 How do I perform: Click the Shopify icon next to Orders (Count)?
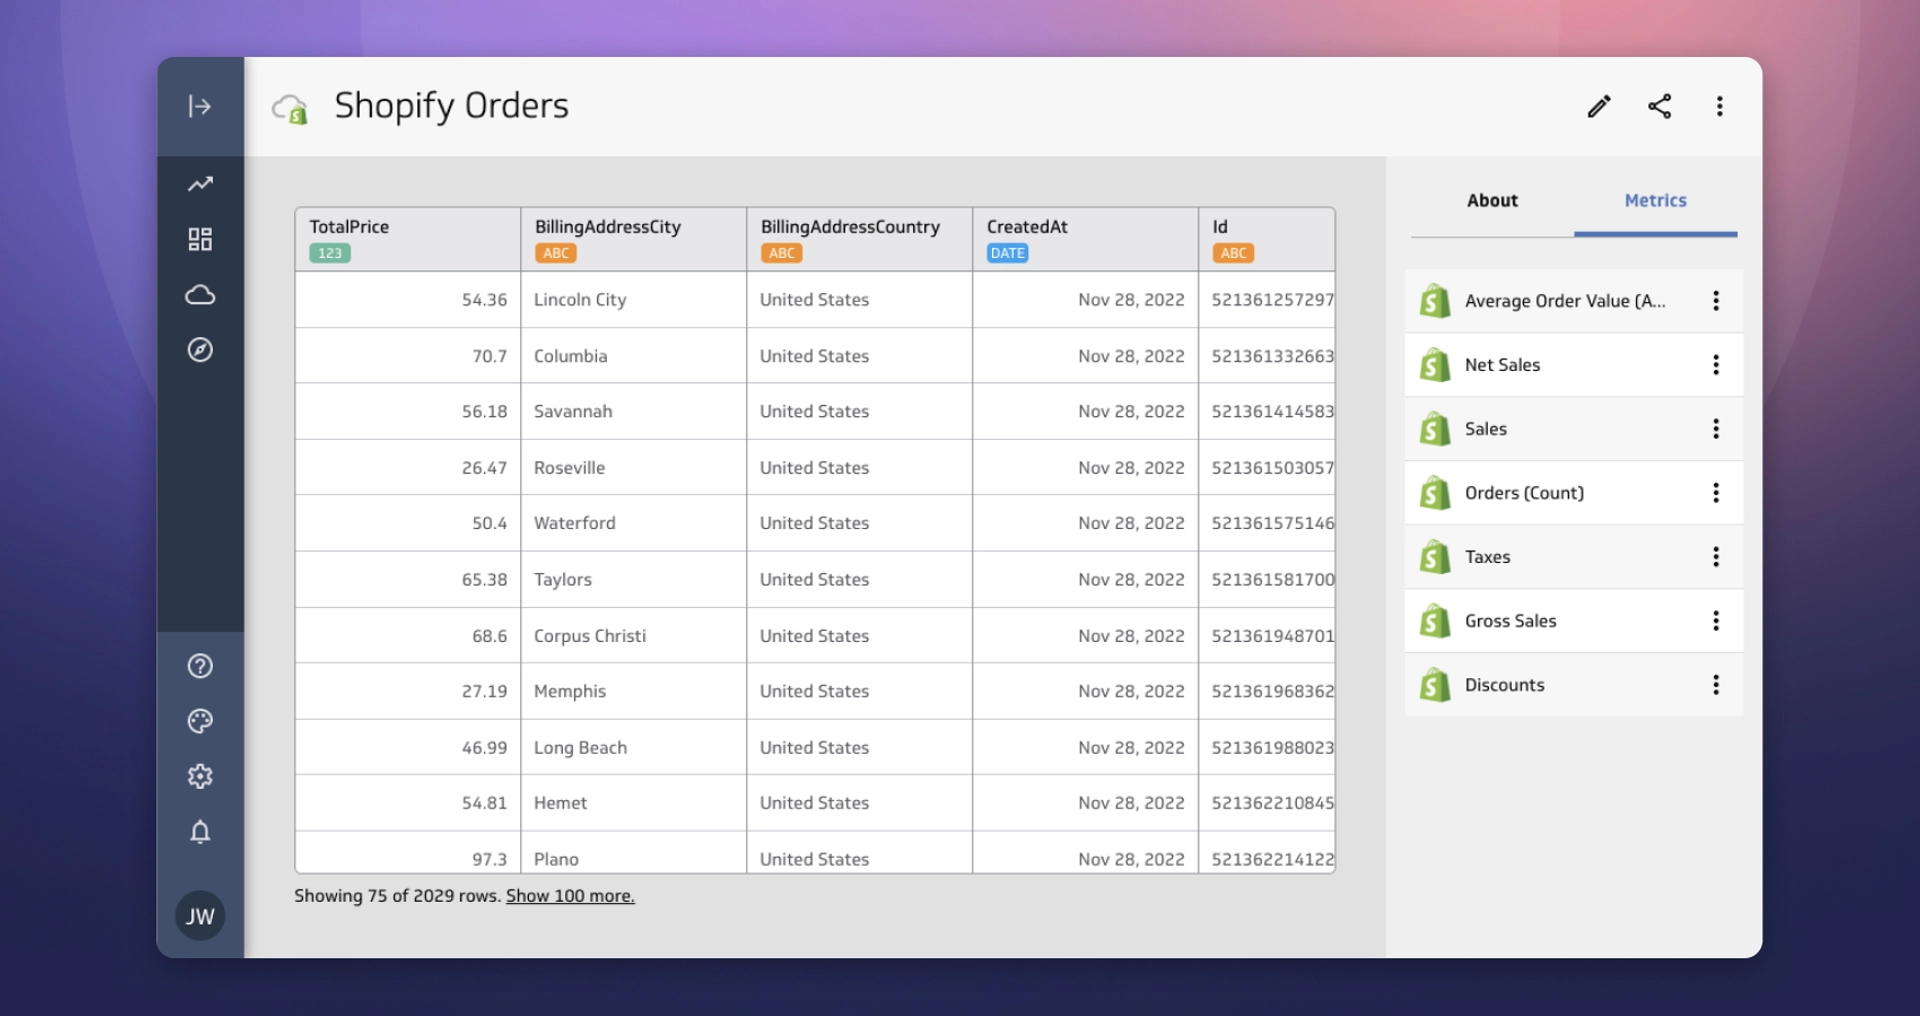(1435, 493)
